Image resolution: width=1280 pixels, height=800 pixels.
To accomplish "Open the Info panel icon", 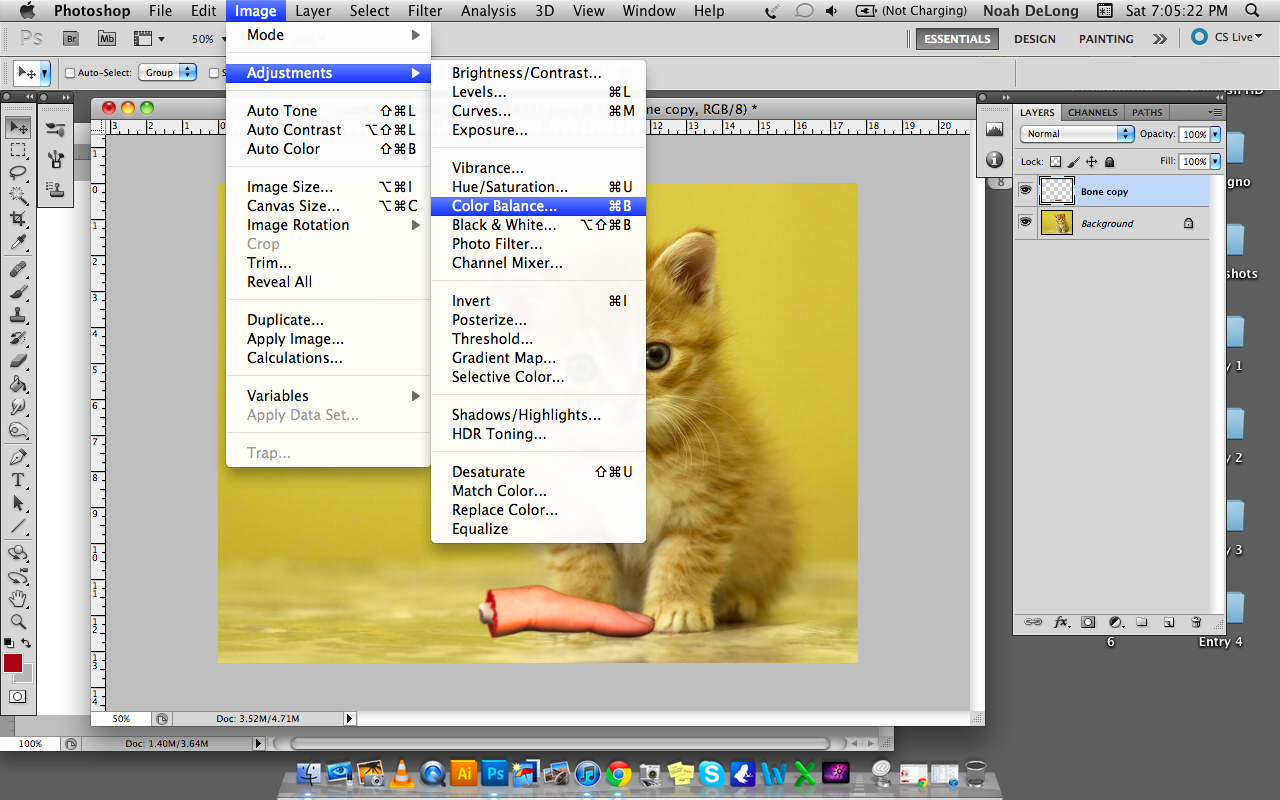I will click(994, 160).
